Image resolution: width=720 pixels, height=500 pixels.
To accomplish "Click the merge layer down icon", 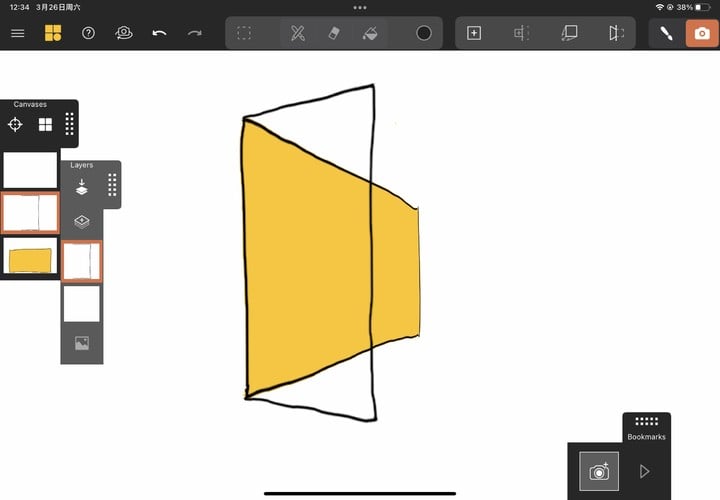I will pyautogui.click(x=81, y=187).
